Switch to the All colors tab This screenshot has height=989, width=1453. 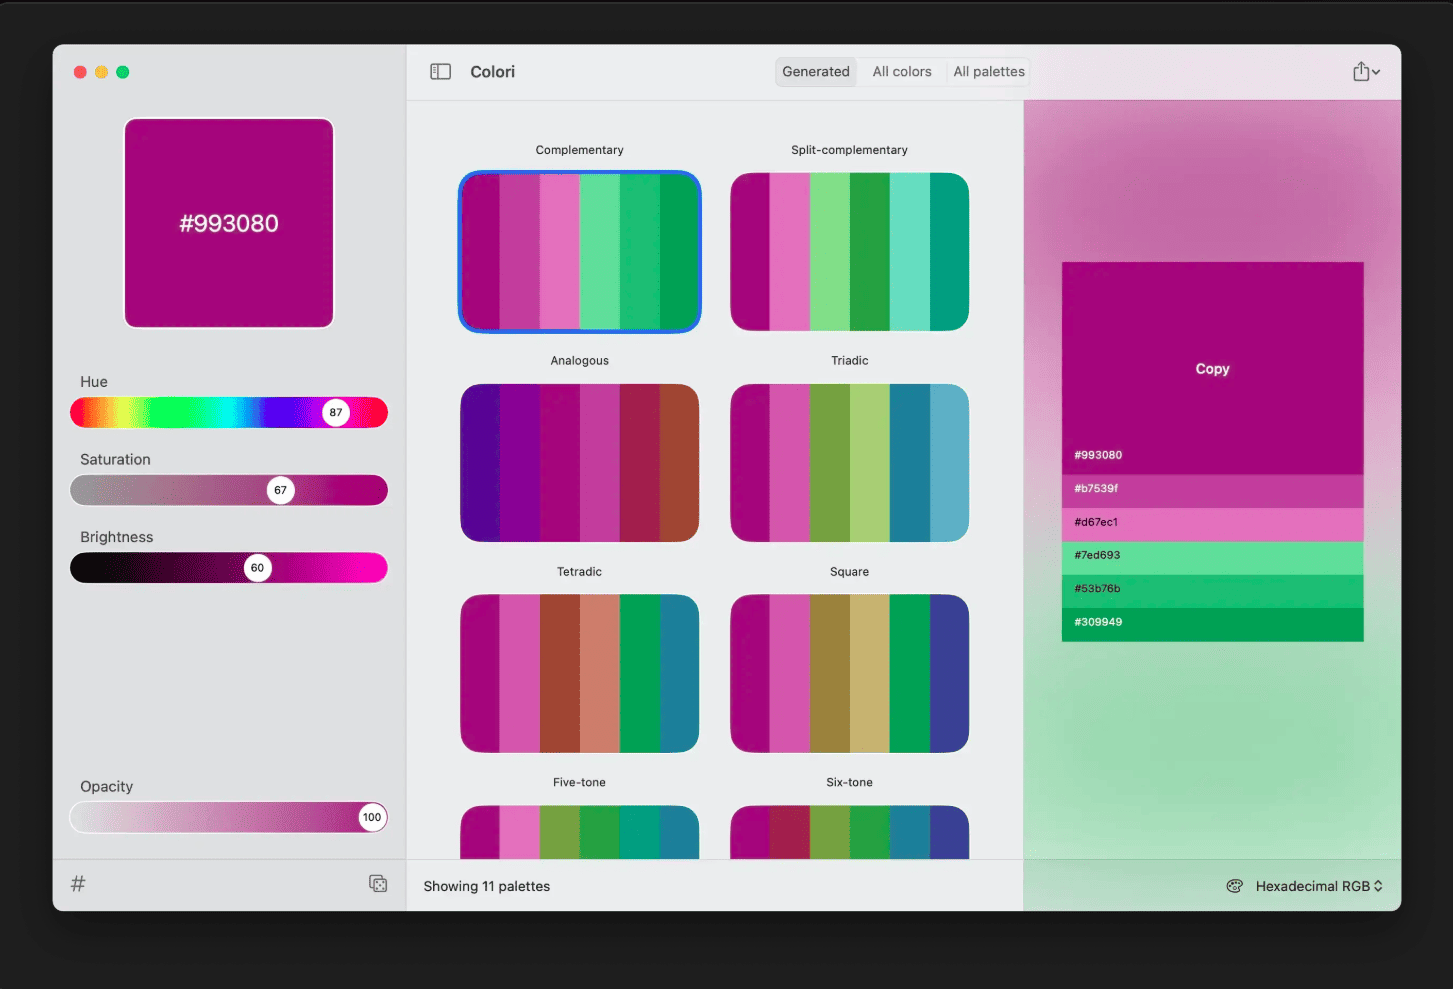click(x=902, y=72)
